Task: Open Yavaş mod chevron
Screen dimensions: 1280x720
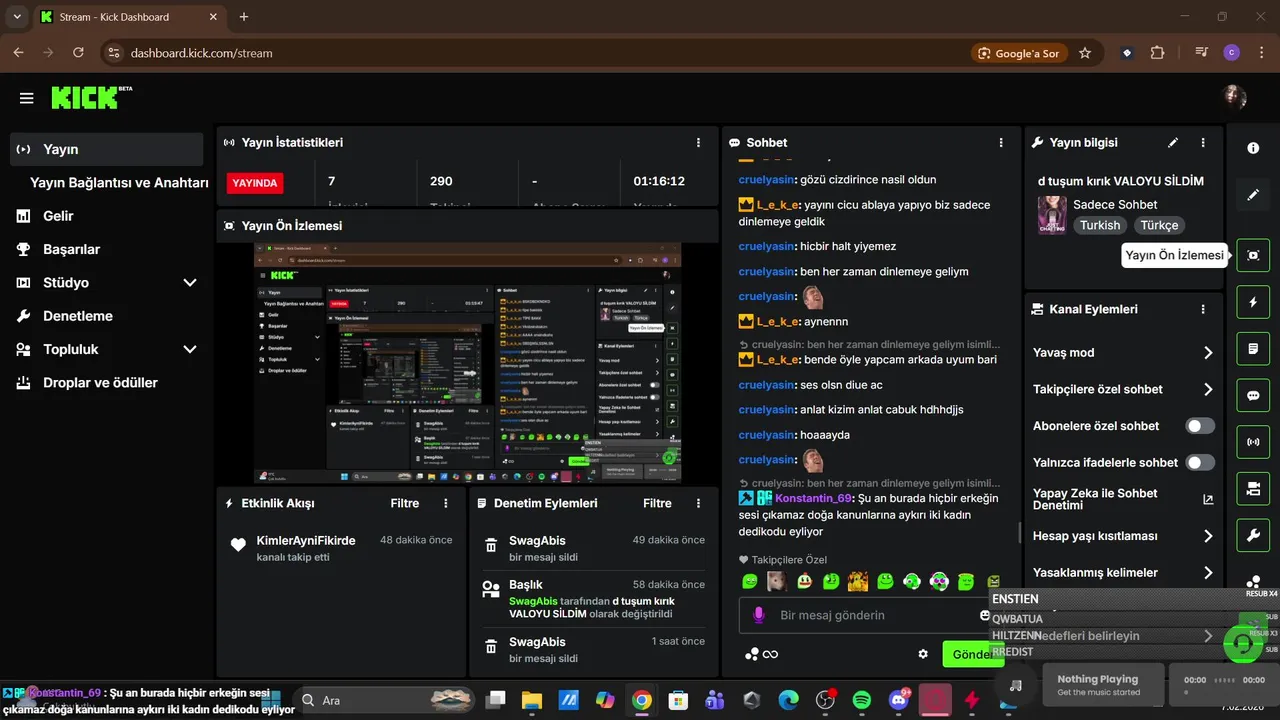Action: 1208,353
